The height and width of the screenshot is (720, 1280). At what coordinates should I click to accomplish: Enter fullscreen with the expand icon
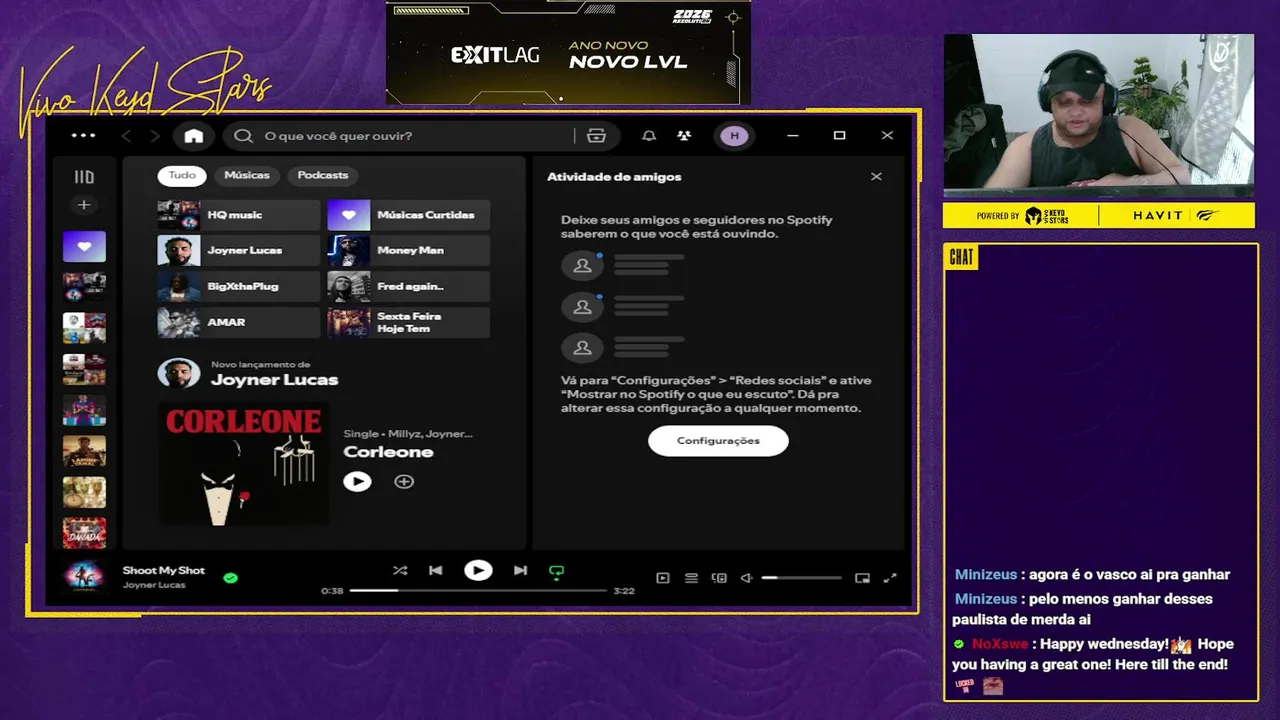pyautogui.click(x=890, y=578)
